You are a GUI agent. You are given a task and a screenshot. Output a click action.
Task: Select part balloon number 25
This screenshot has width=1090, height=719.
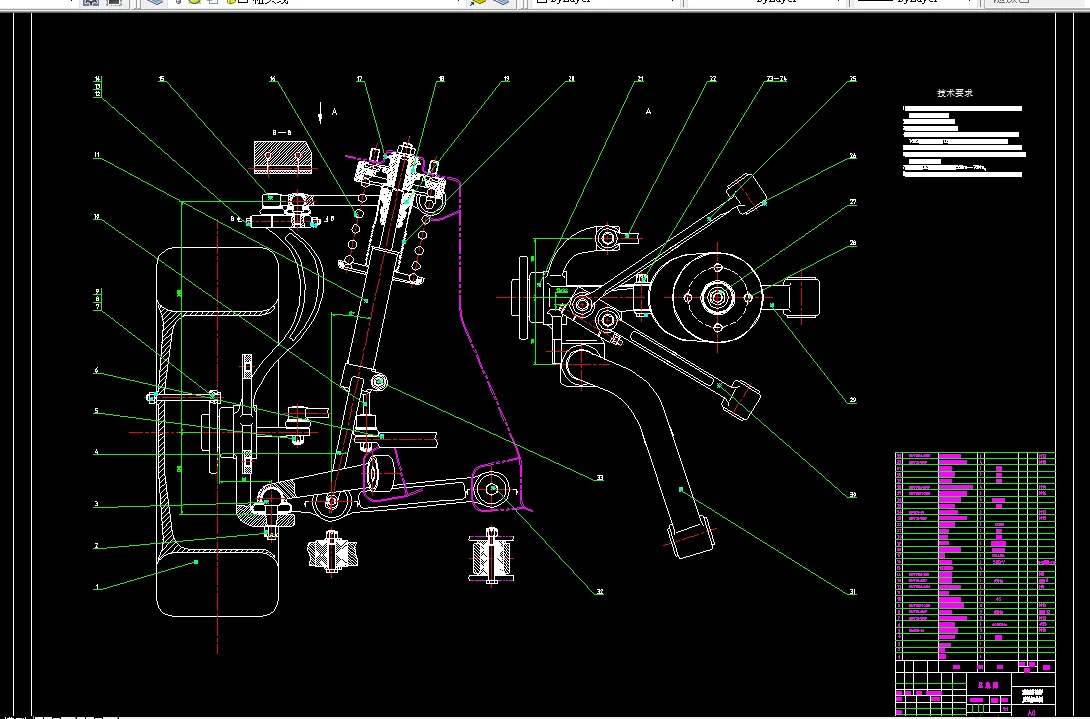[853, 79]
